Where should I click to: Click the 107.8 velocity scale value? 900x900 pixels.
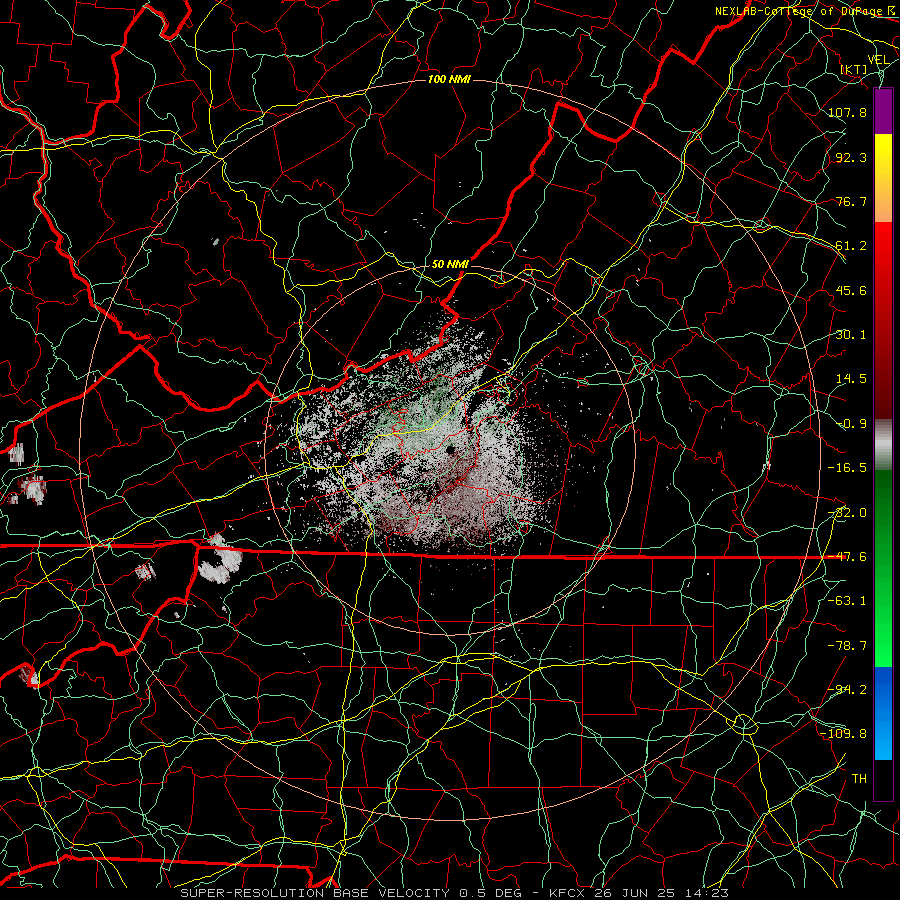point(847,112)
